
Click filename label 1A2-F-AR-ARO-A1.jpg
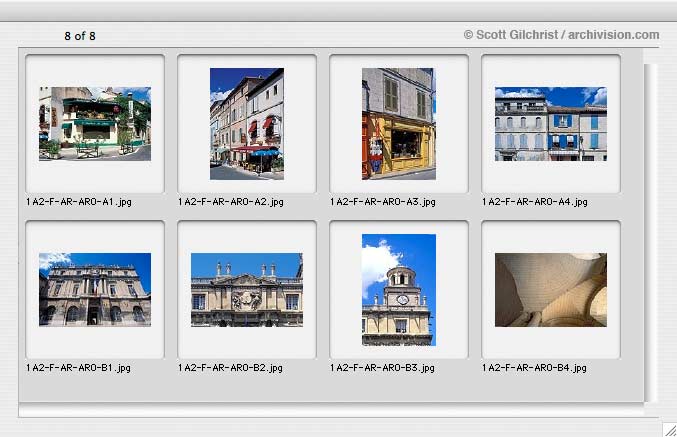pyautogui.click(x=79, y=202)
